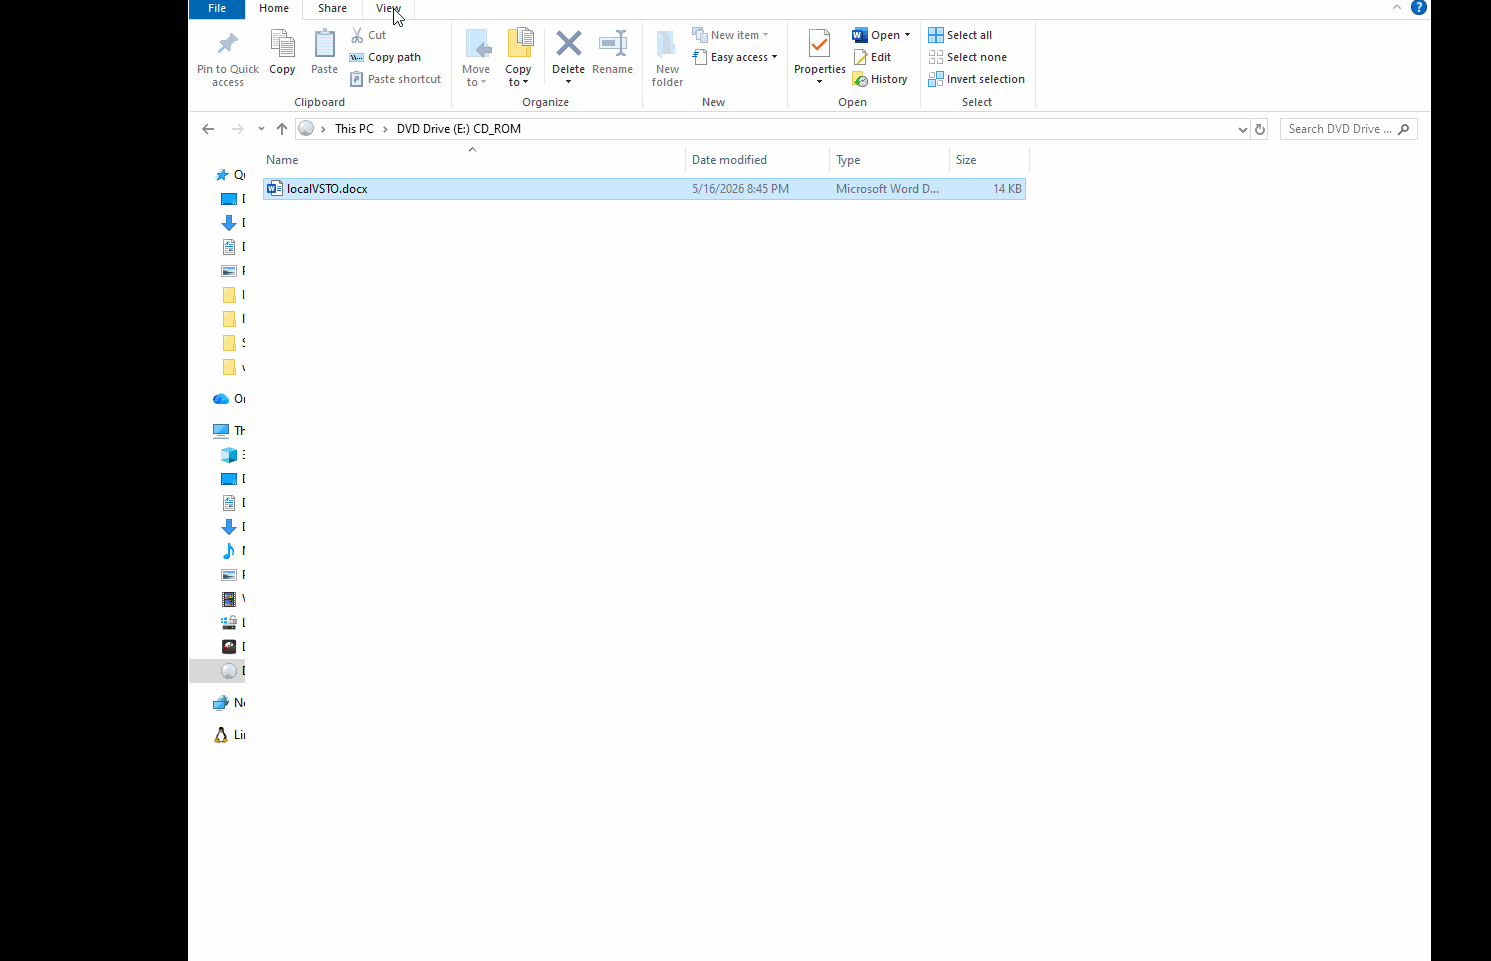Switch to the Share ribbon tab
Screen dimensions: 1491x961
tap(332, 8)
